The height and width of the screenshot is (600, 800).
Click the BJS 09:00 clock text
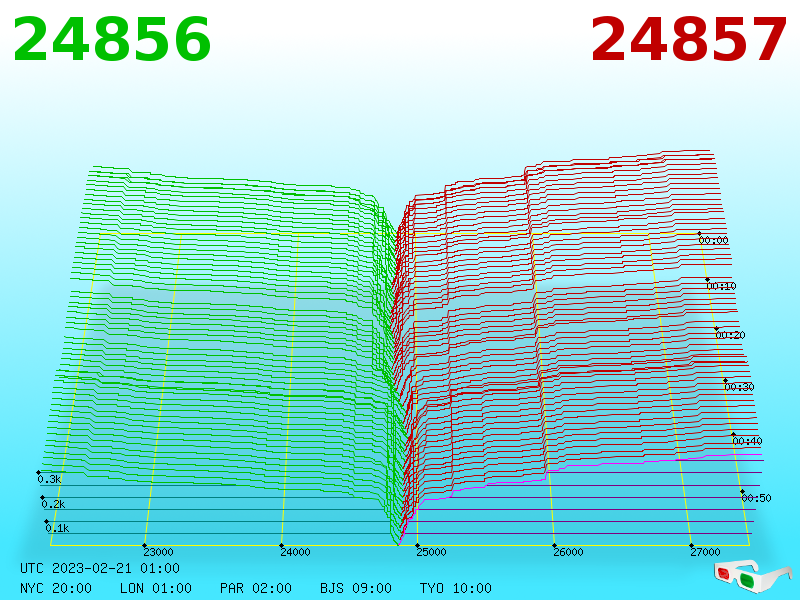[356, 588]
